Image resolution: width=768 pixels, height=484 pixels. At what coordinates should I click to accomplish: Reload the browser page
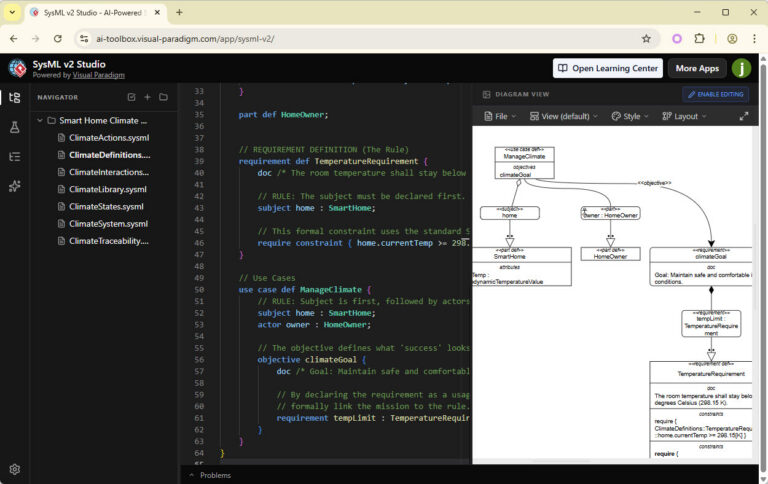pyautogui.click(x=58, y=39)
